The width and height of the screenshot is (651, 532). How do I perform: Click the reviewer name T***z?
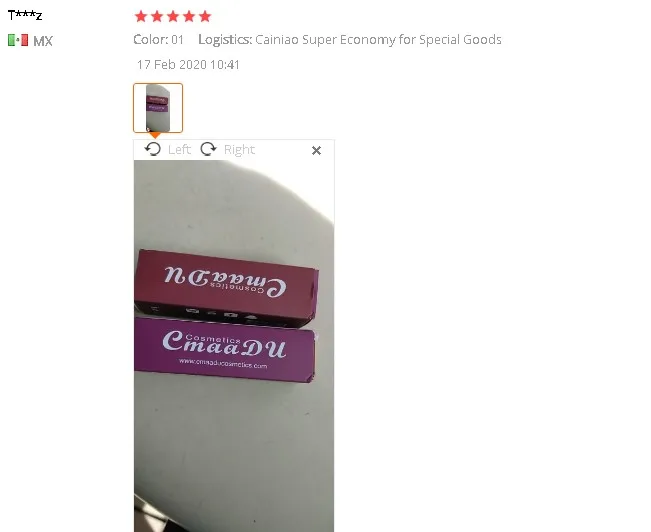click(x=25, y=15)
